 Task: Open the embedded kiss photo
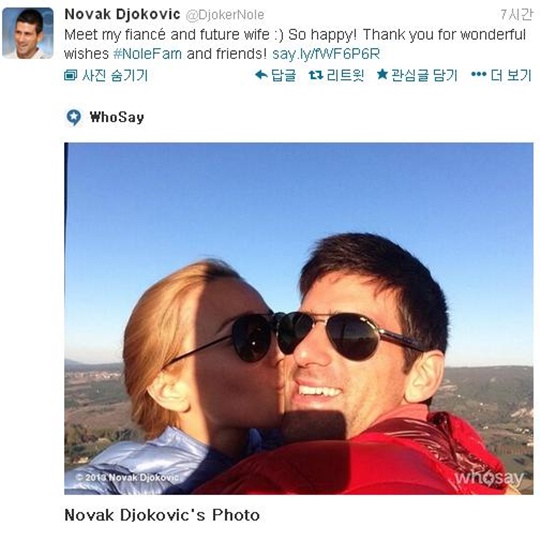[299, 318]
